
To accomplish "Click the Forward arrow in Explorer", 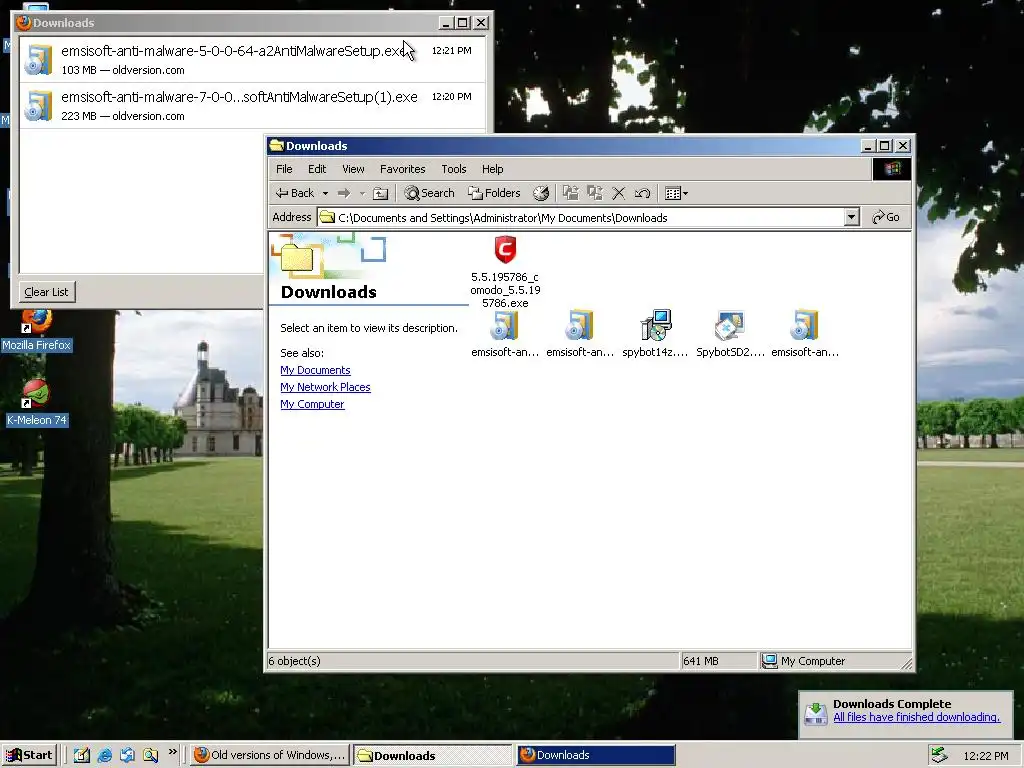I will (344, 193).
